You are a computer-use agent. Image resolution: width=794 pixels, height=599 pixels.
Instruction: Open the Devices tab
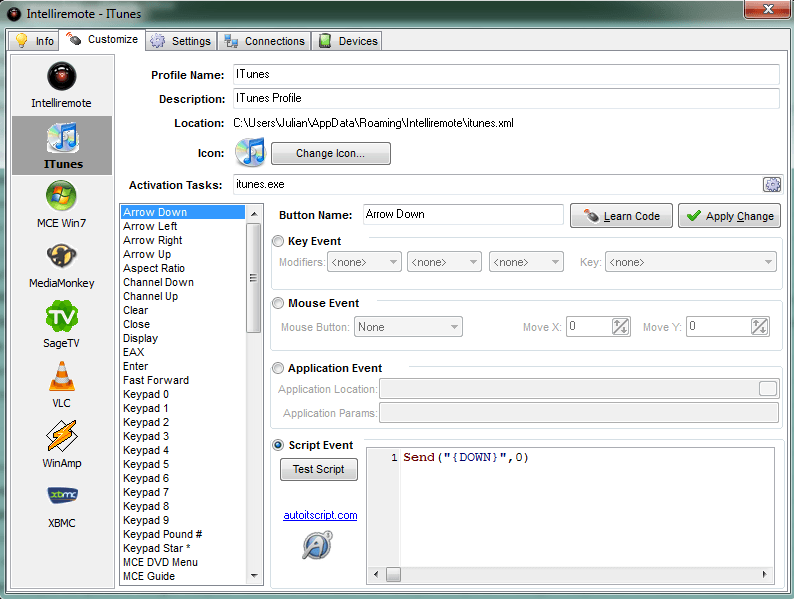tap(347, 41)
